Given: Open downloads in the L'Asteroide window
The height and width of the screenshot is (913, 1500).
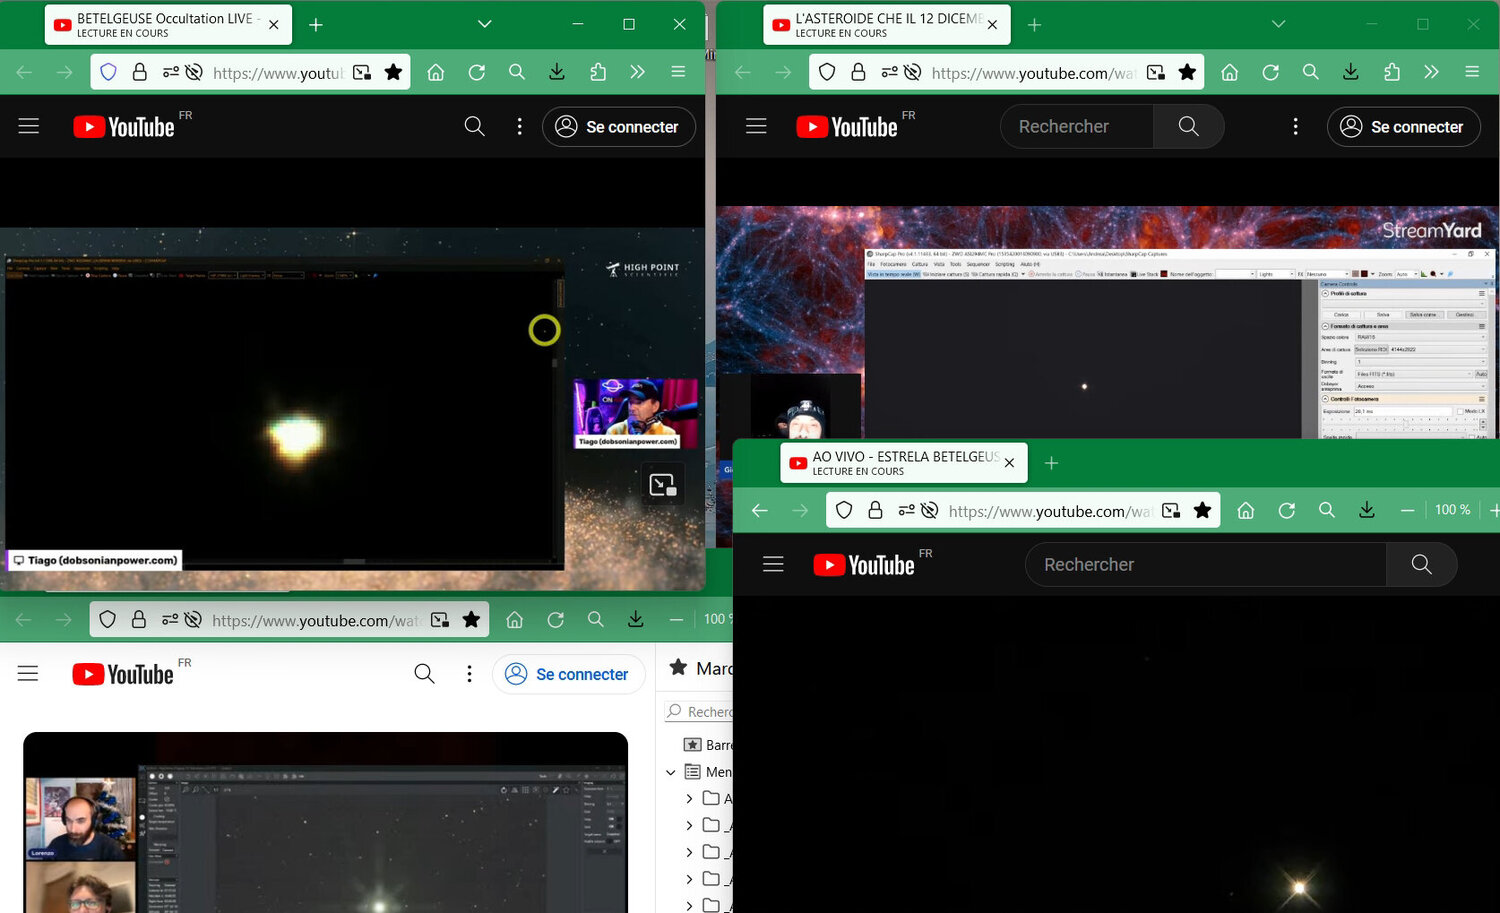Looking at the screenshot, I should pos(1351,72).
